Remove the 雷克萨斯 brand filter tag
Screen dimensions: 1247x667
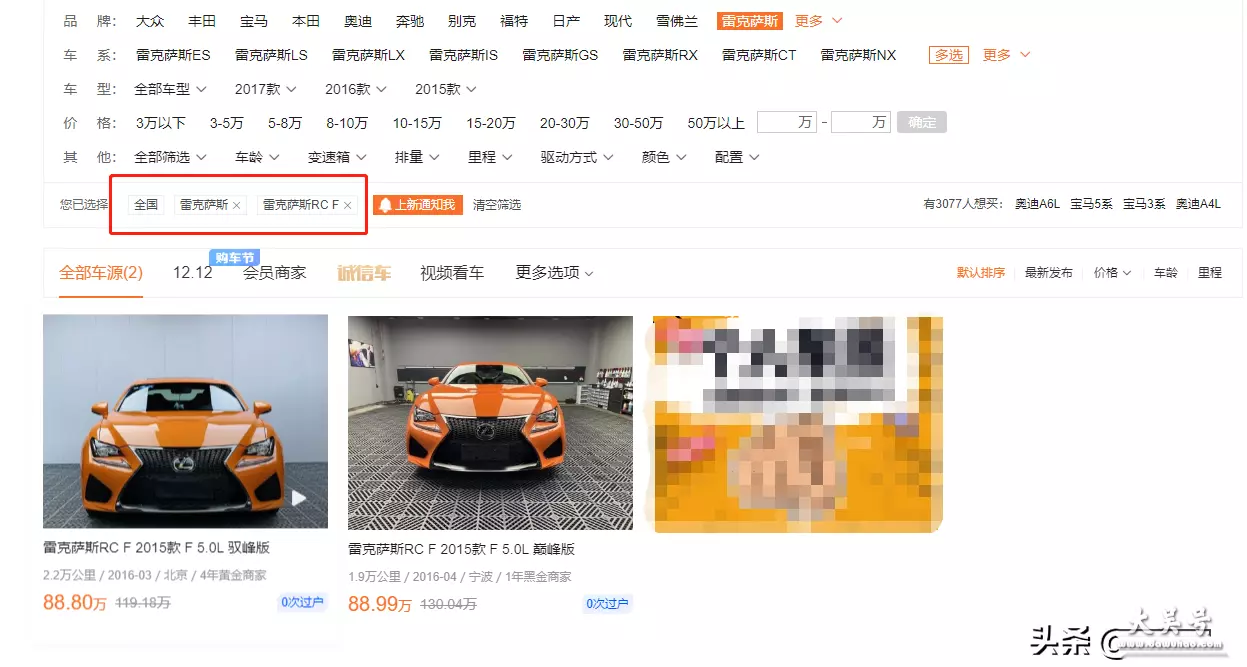237,205
